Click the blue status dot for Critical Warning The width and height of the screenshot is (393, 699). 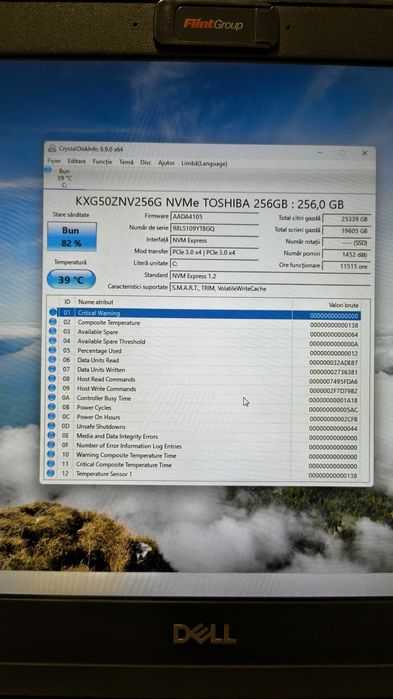(53, 312)
